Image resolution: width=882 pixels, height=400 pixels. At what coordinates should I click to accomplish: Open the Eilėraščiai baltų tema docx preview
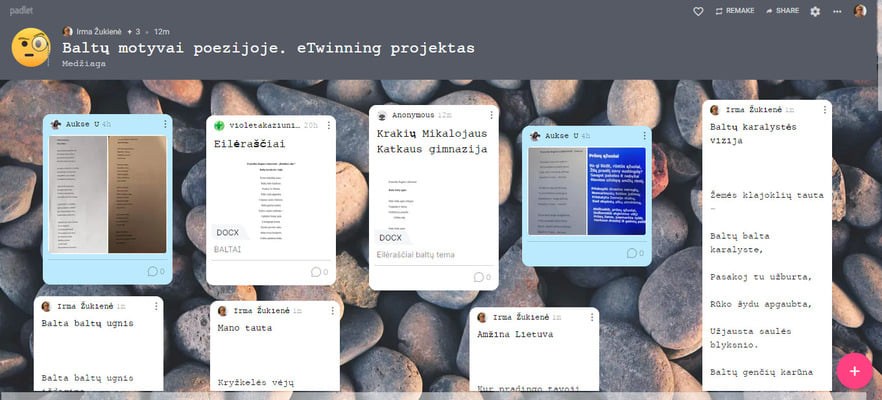click(x=433, y=204)
